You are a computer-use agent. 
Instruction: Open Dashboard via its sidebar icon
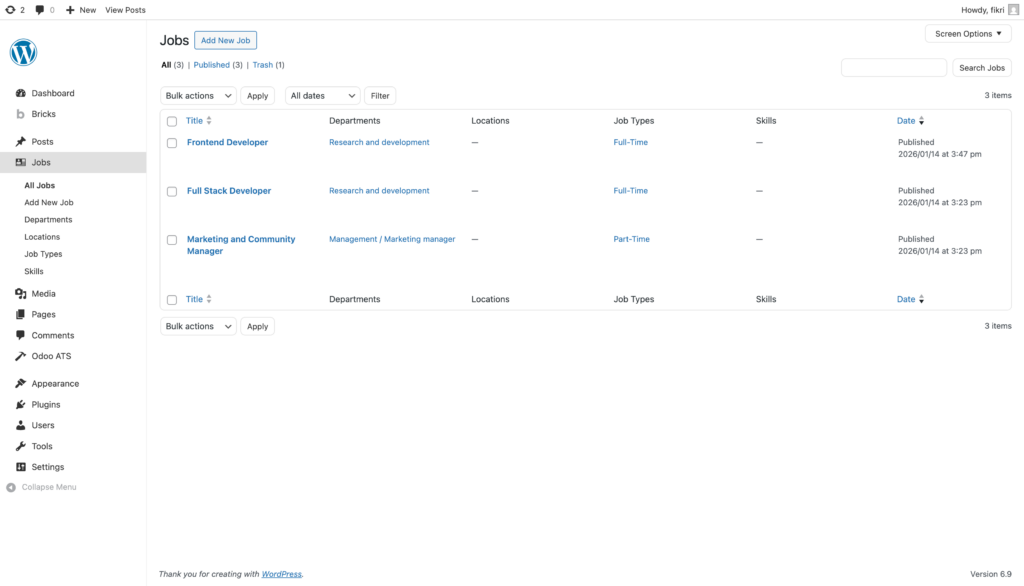[21, 93]
